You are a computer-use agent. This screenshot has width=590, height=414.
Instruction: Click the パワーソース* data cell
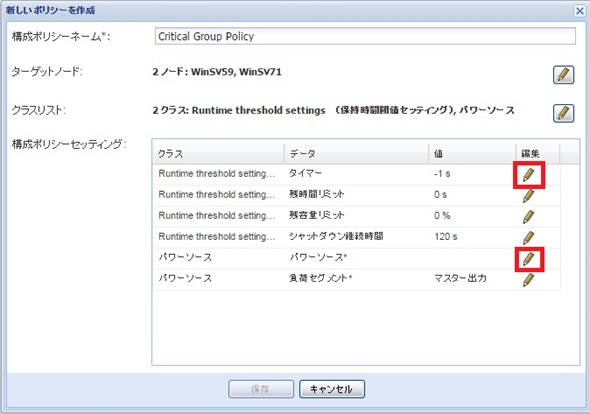(356, 258)
